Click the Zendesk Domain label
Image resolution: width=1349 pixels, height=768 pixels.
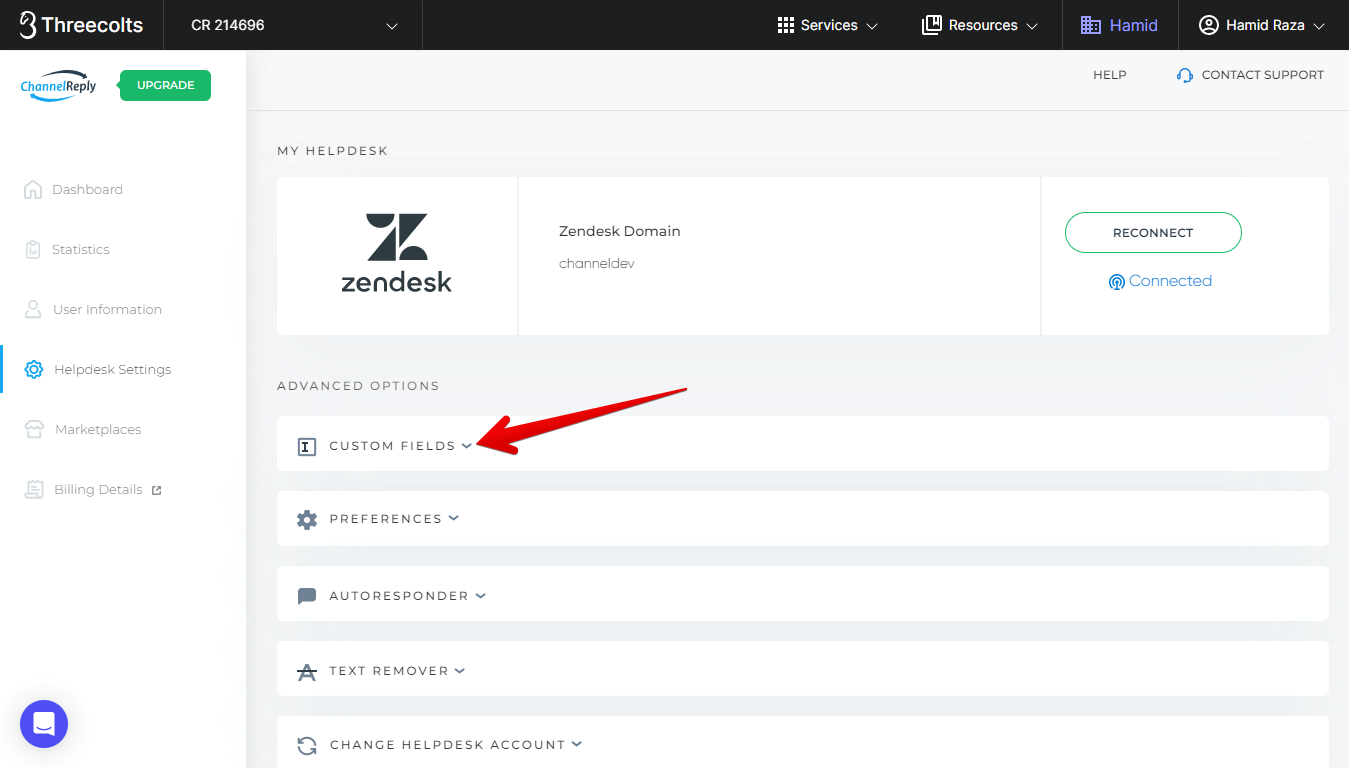[x=620, y=231]
